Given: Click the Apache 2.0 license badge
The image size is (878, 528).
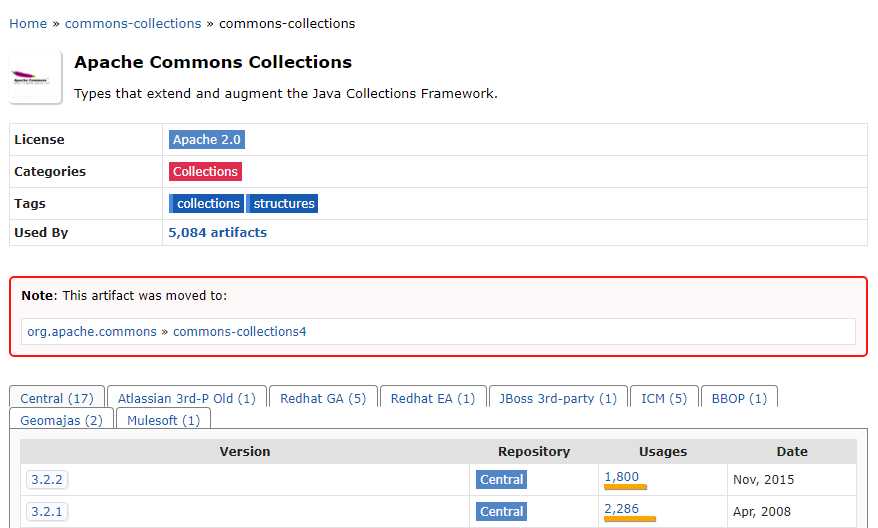Looking at the screenshot, I should pos(207,140).
